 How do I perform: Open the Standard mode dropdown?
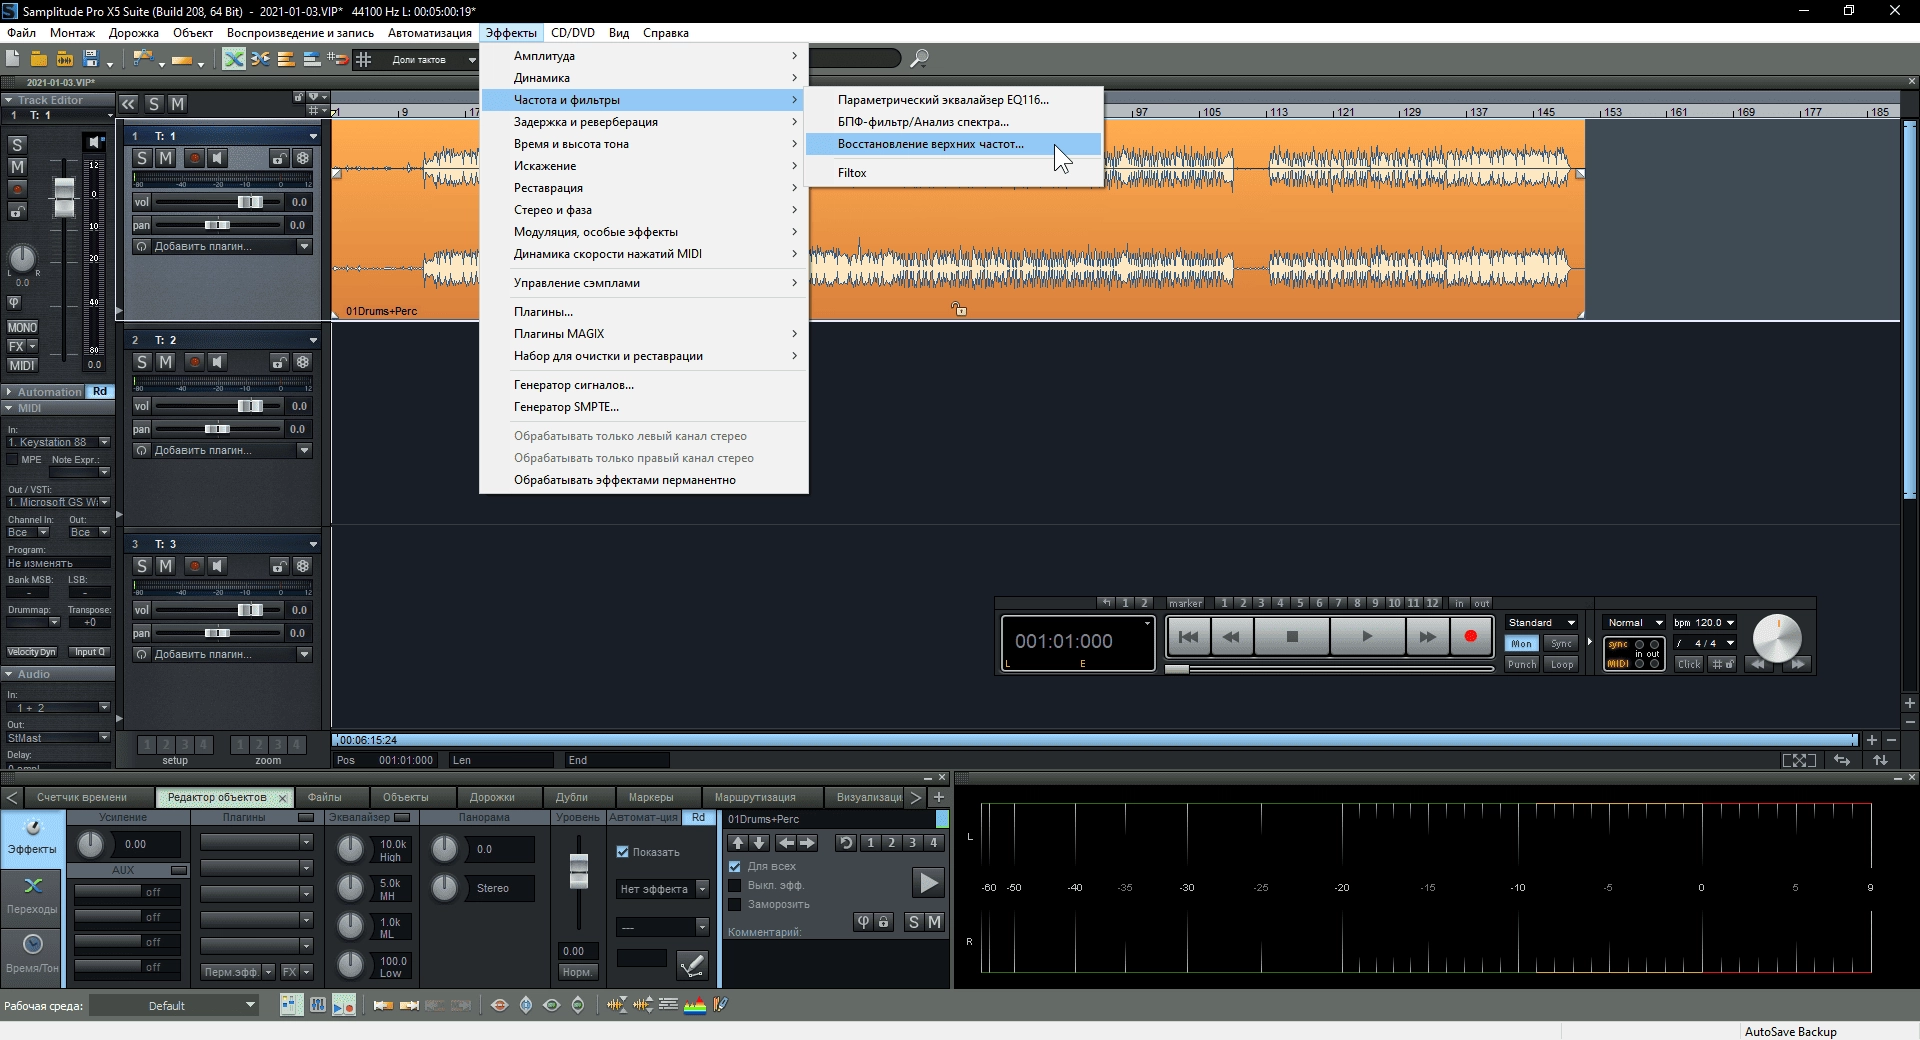click(x=1542, y=623)
